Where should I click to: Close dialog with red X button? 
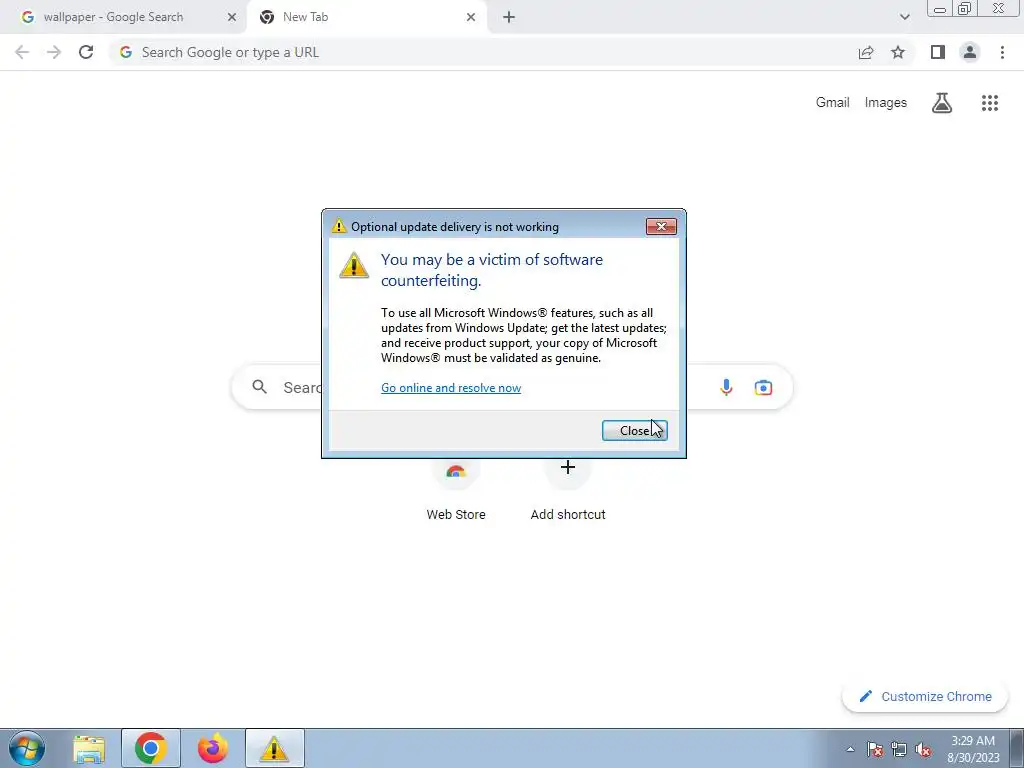coord(661,227)
